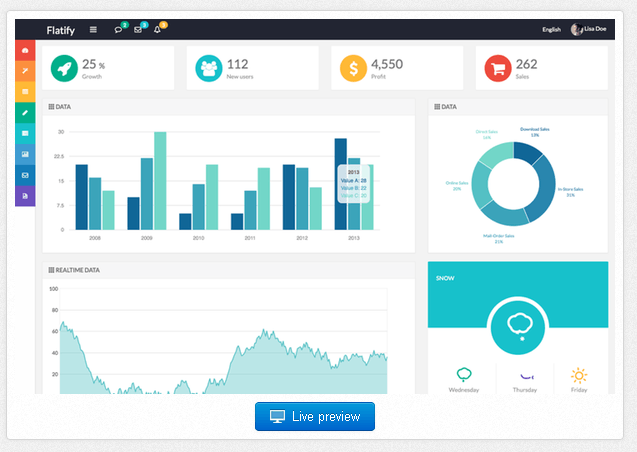Open the English language dropdown
The height and width of the screenshot is (452, 637).
coord(551,30)
